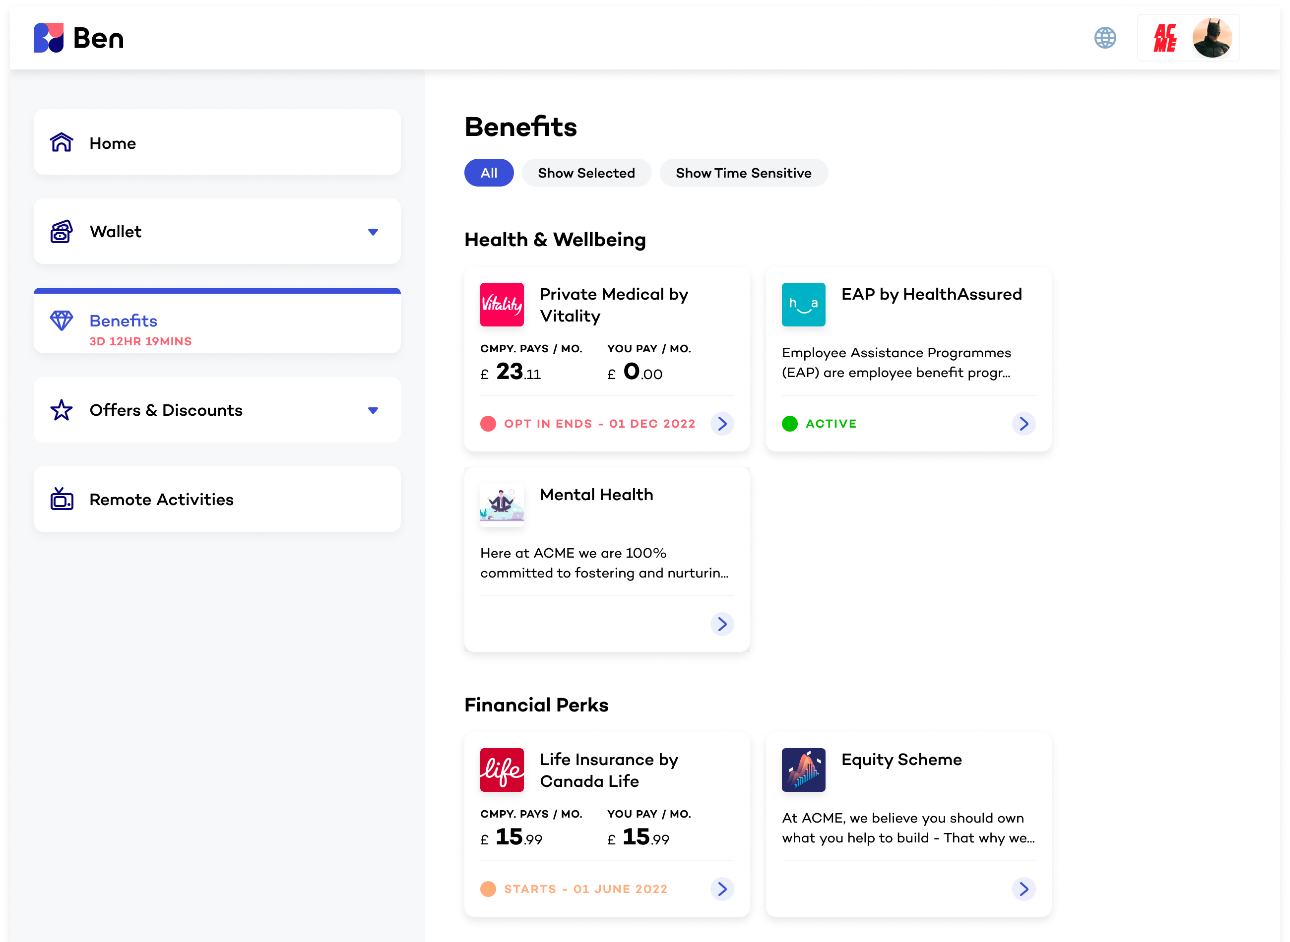Click the Equity Scheme chart icon

tap(803, 770)
